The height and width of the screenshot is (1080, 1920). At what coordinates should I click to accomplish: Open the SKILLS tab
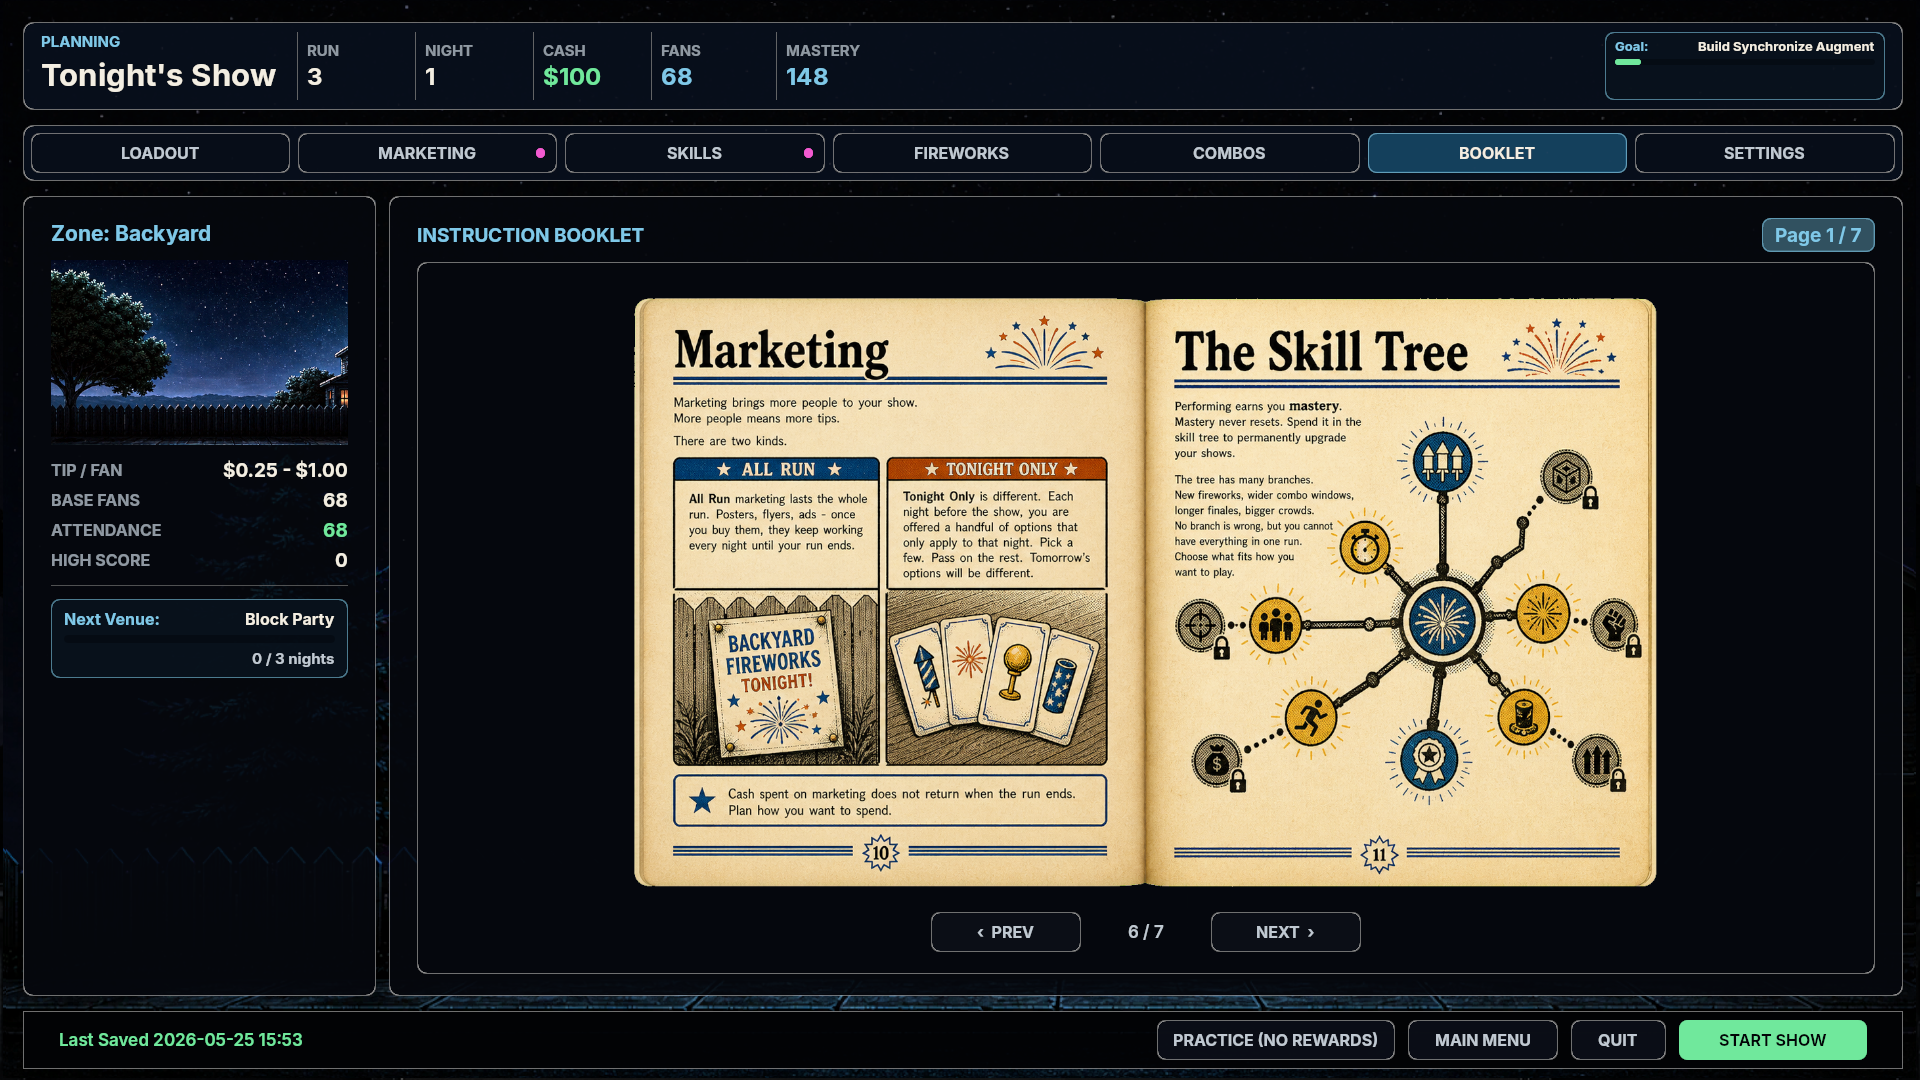click(x=694, y=153)
